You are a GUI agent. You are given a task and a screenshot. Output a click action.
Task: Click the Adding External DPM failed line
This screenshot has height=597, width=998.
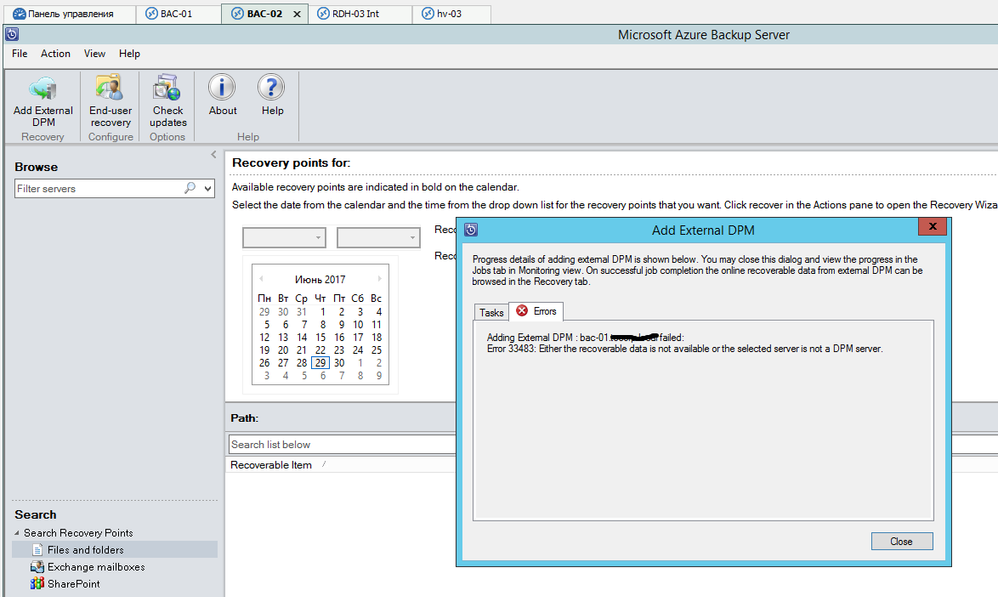coord(586,337)
